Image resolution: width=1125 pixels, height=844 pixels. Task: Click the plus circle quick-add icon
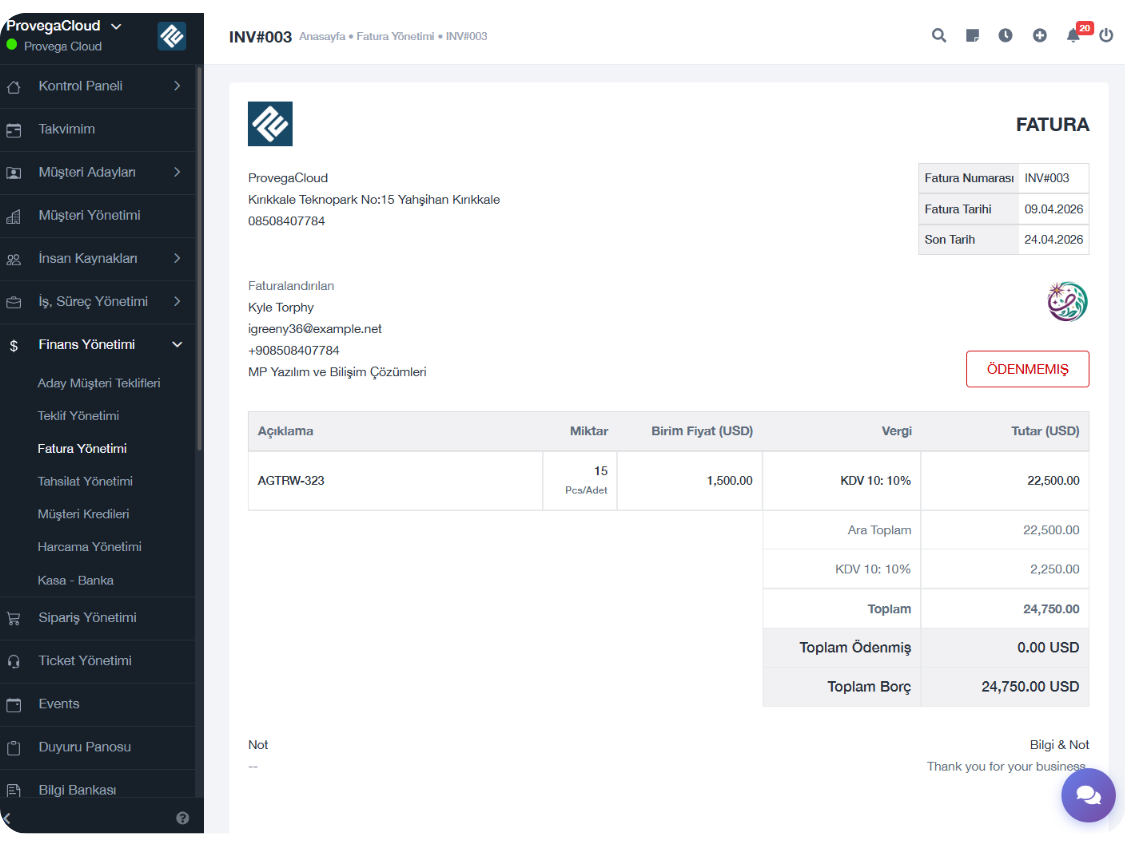1040,35
